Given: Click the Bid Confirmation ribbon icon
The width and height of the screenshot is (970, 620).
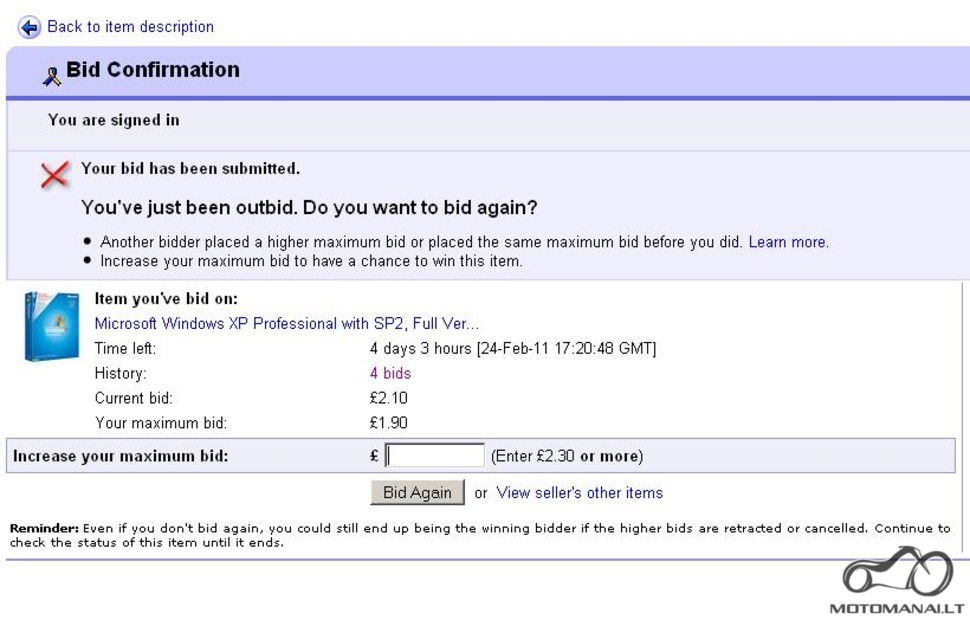Looking at the screenshot, I should pyautogui.click(x=52, y=76).
